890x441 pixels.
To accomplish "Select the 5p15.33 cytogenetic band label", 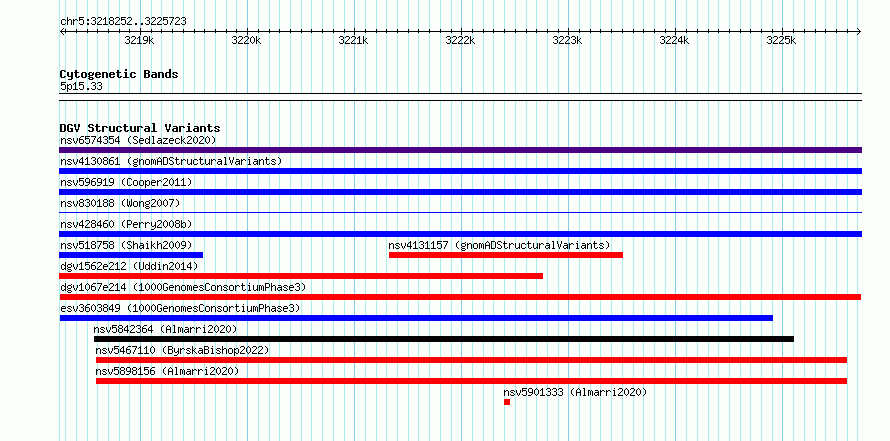I will point(81,87).
